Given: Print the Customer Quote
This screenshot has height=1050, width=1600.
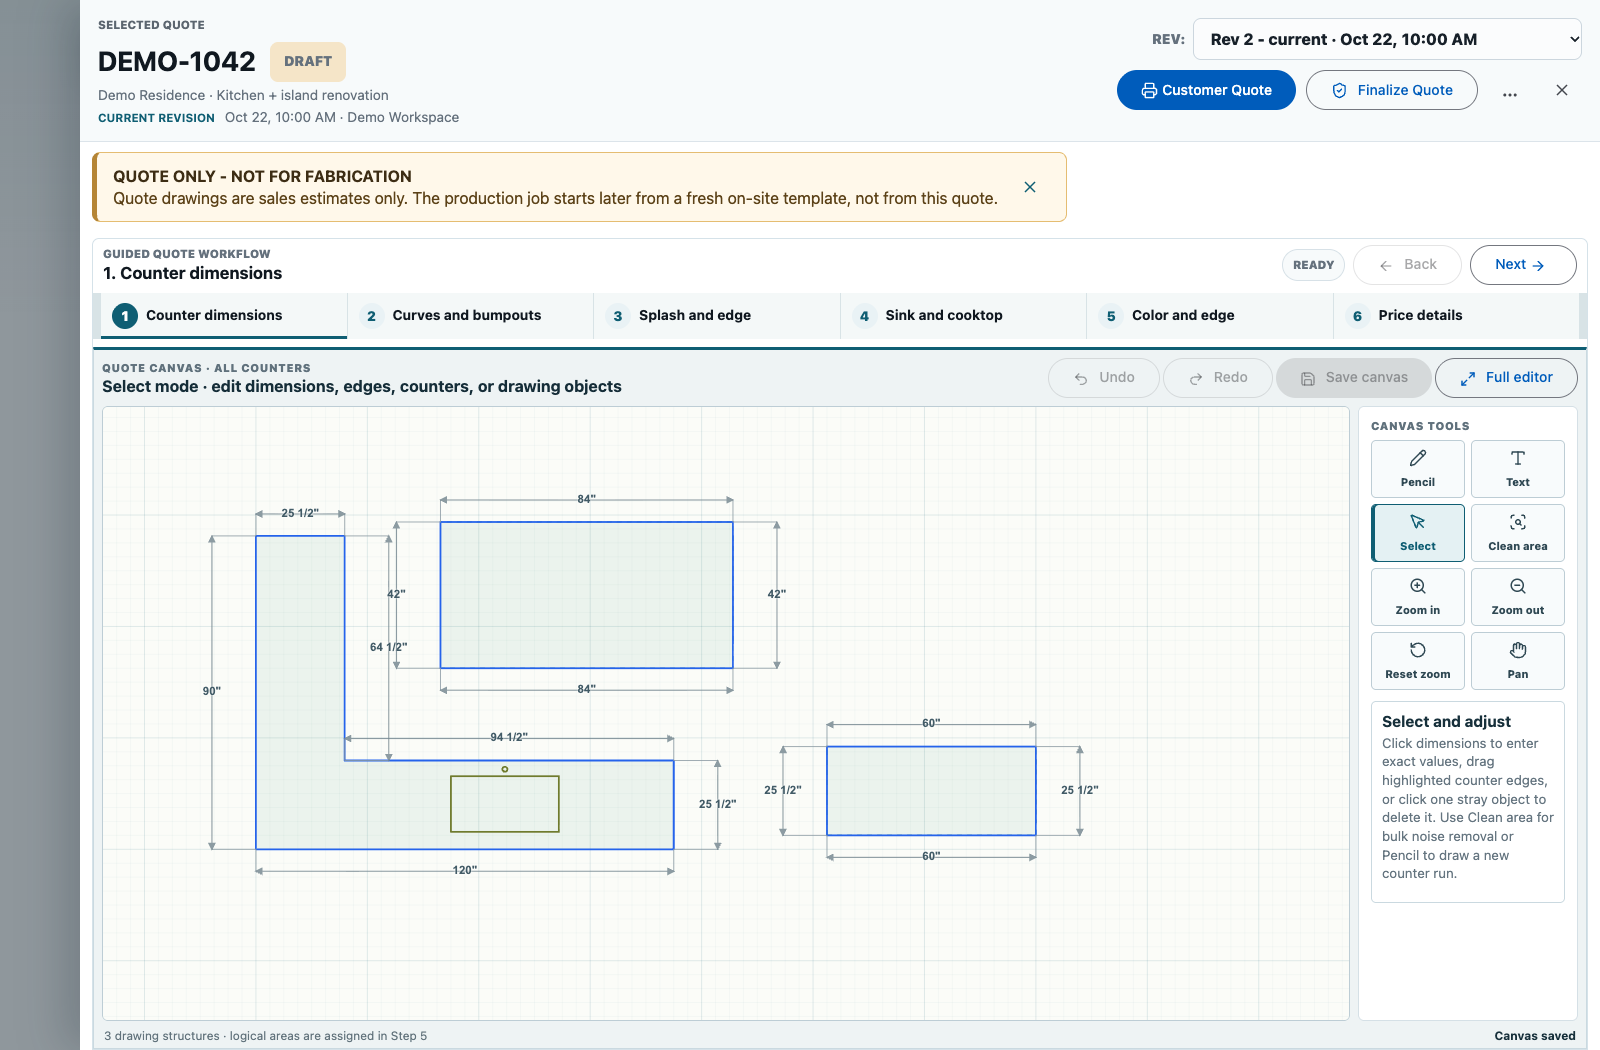Looking at the screenshot, I should 1206,90.
